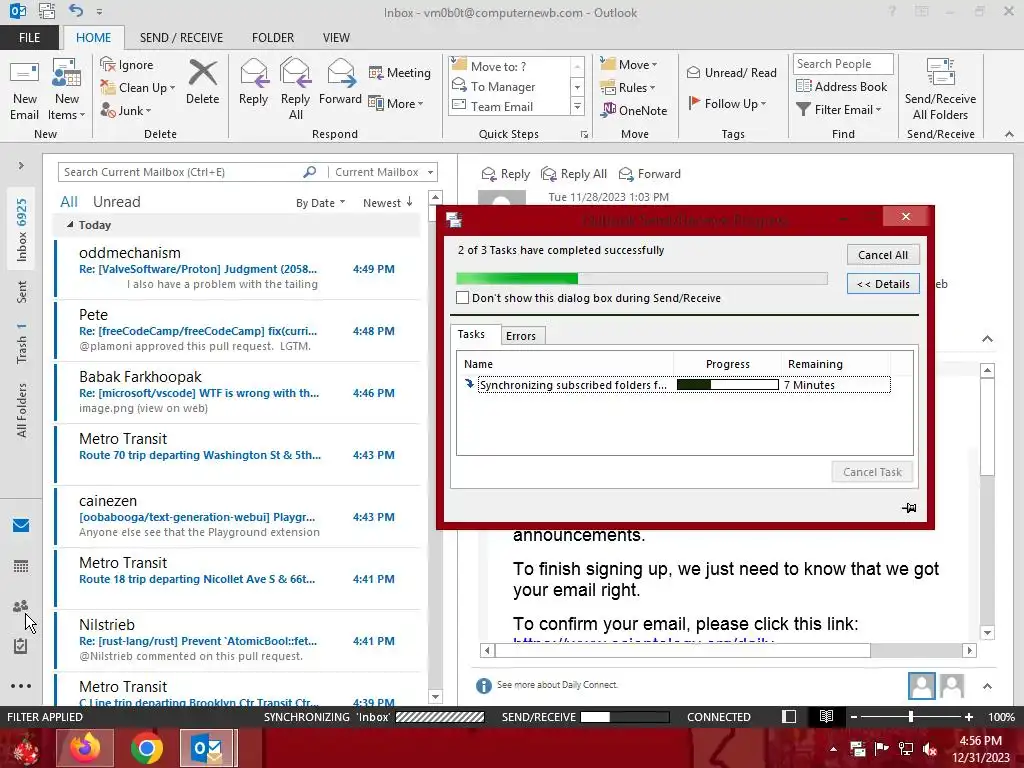This screenshot has height=768, width=1024.
Task: Toggle Unread/Read status
Action: pyautogui.click(x=731, y=72)
